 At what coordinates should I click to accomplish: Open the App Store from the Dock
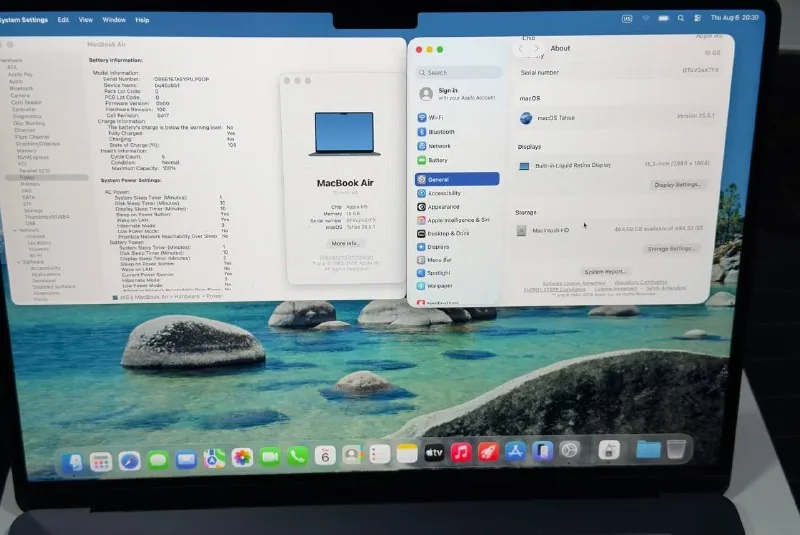click(515, 451)
